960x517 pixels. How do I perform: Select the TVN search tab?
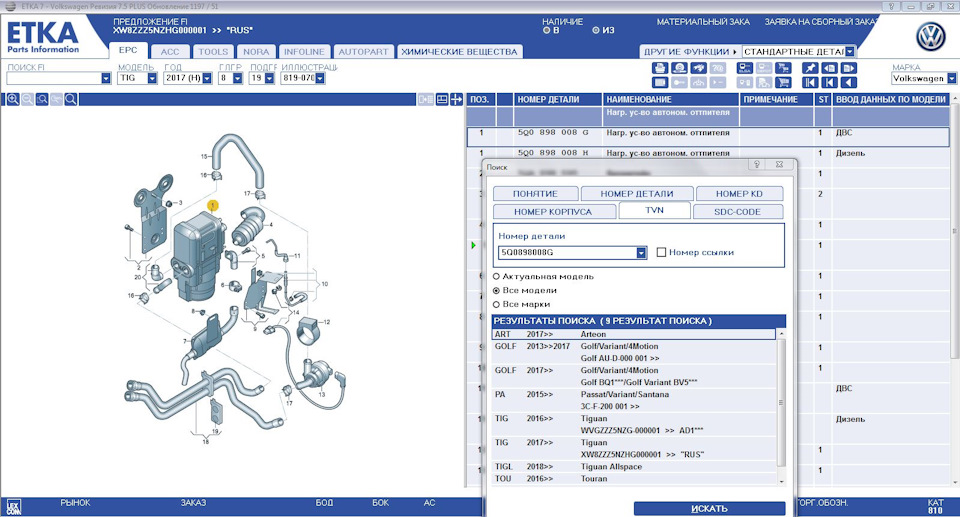[x=654, y=210]
